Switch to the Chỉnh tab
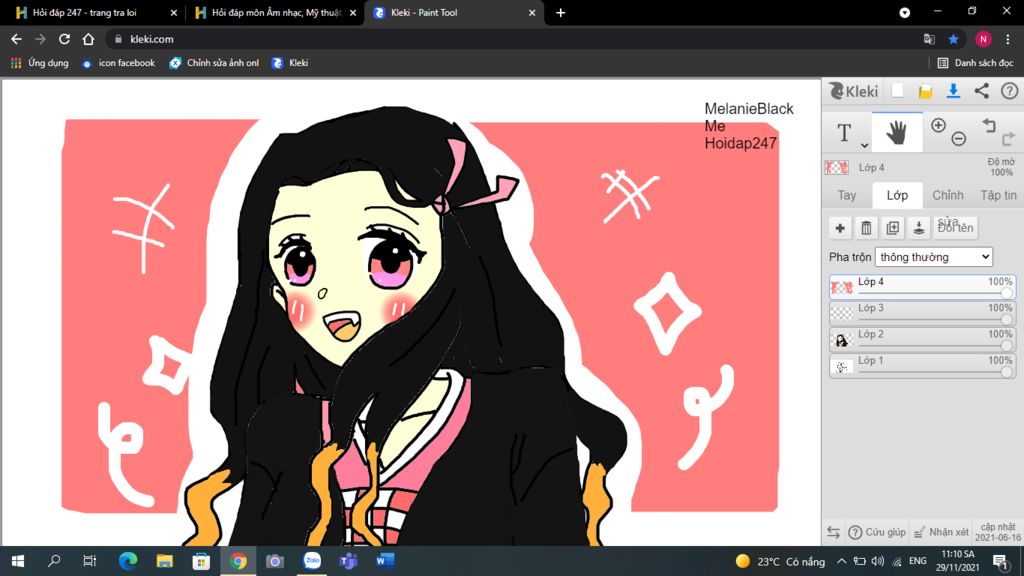Screen dimensions: 1024x576 (x=948, y=195)
